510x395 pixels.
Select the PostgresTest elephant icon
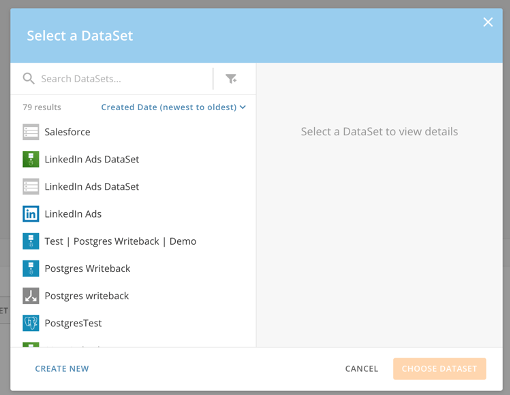(31, 323)
